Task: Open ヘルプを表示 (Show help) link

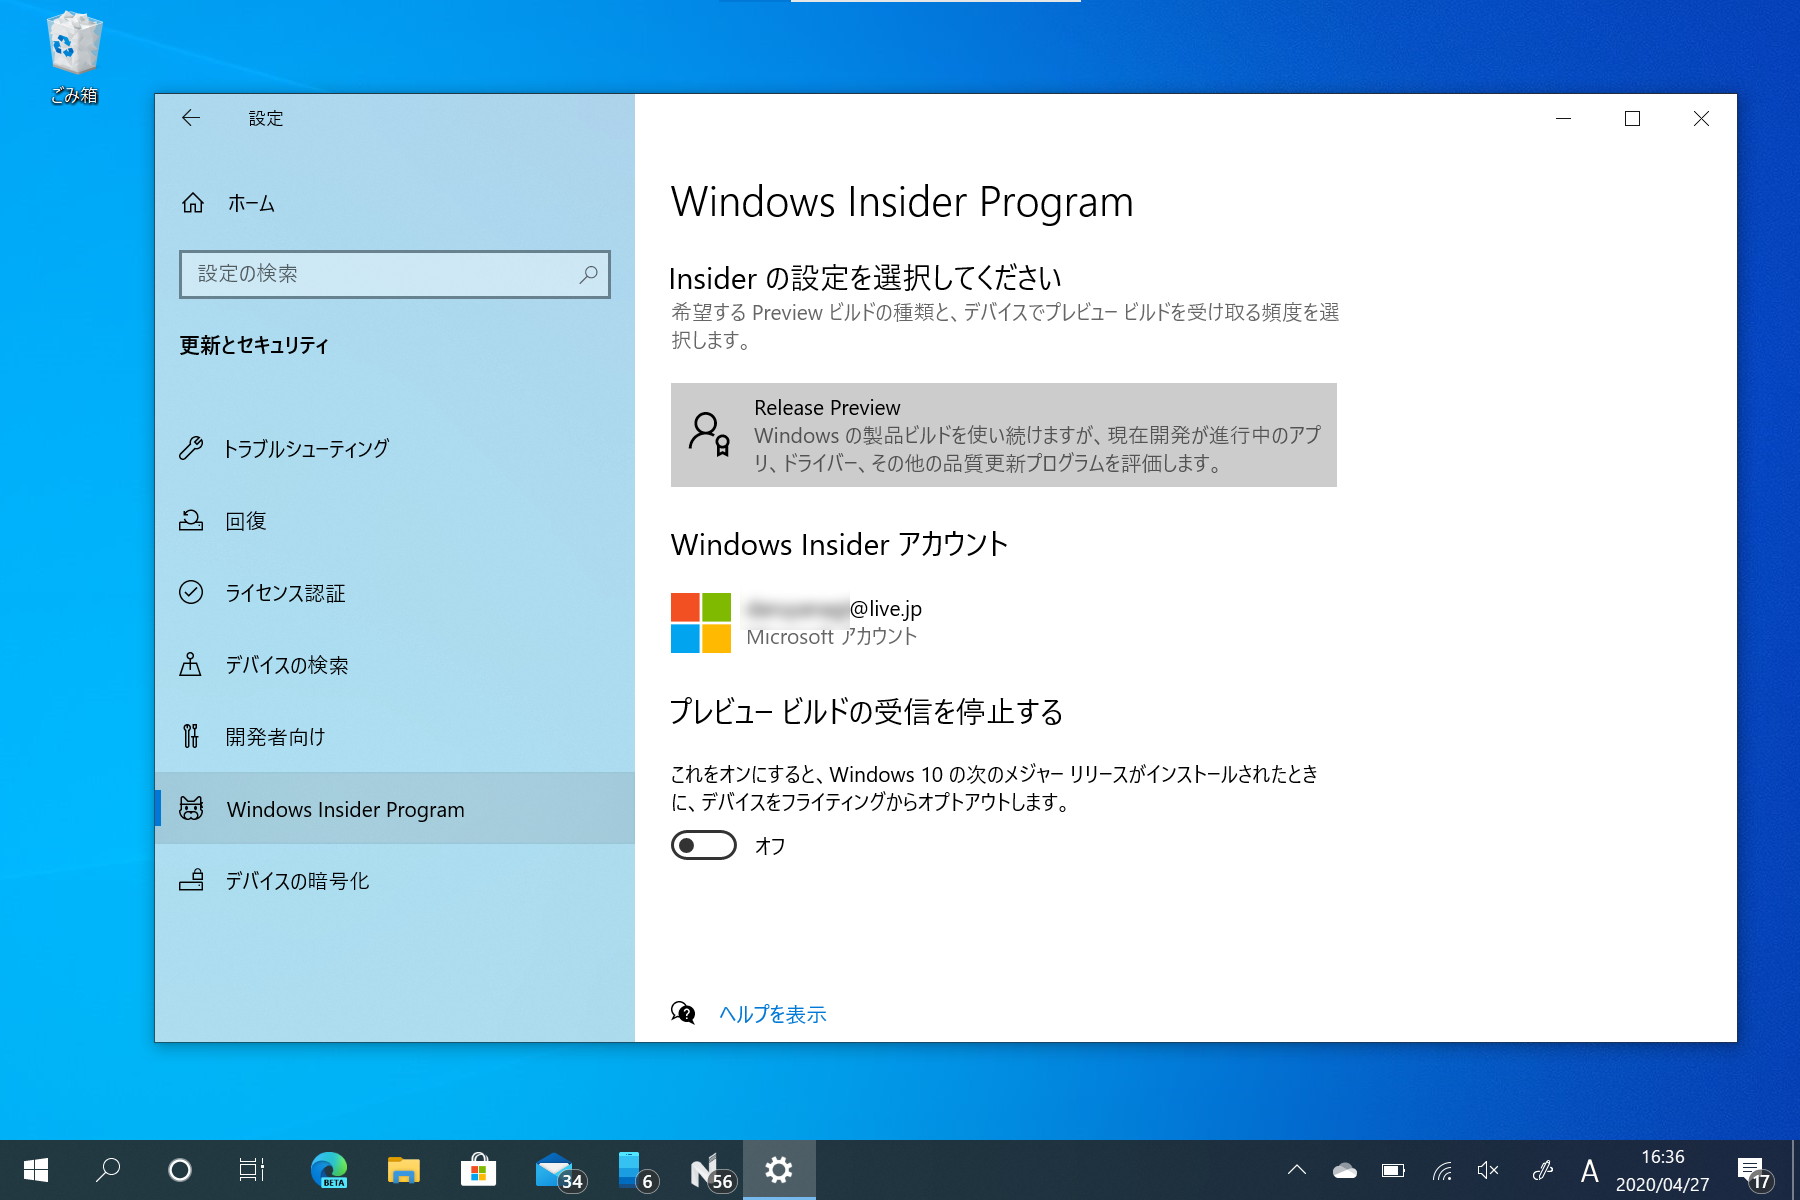Action: pyautogui.click(x=772, y=1013)
